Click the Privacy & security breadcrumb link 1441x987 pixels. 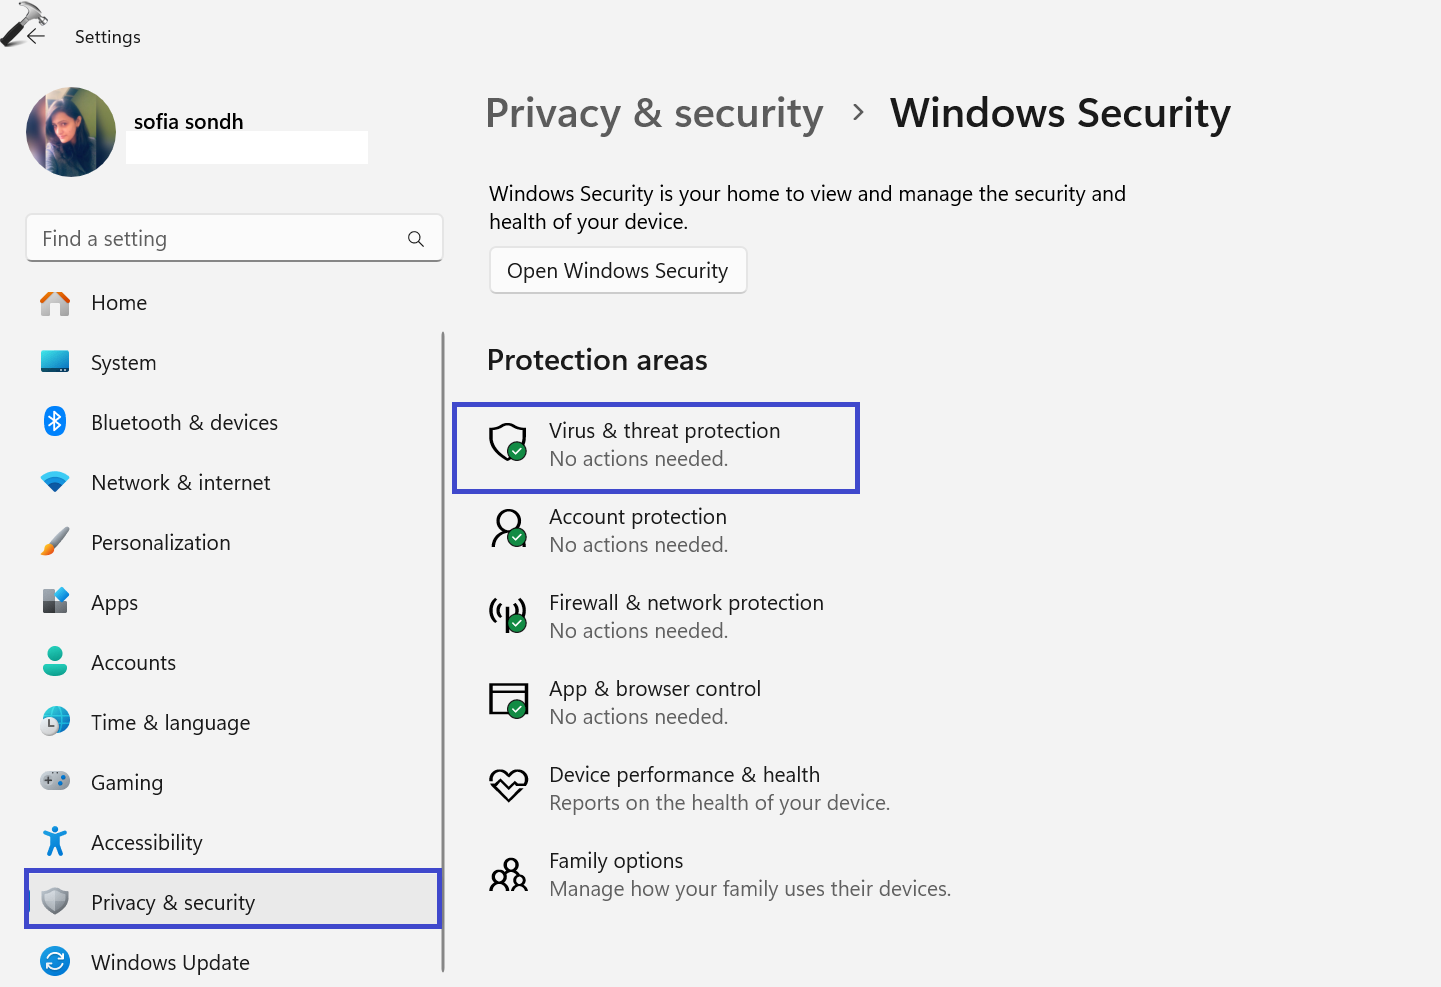click(x=654, y=114)
